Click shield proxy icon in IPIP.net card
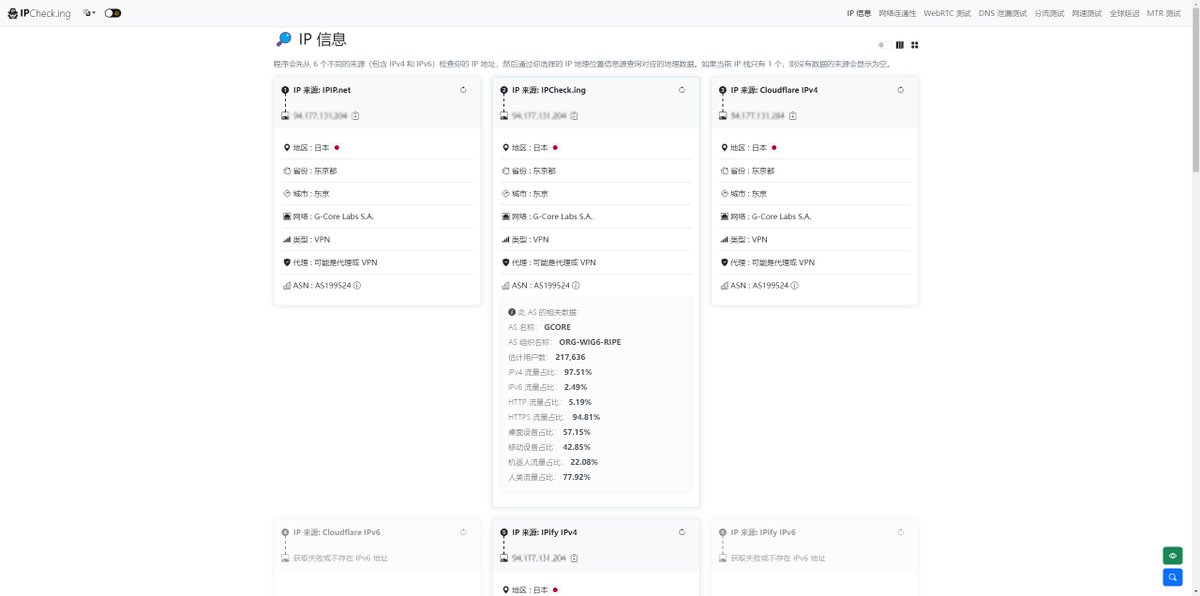Screen dimensions: 1200x596 coord(286,262)
